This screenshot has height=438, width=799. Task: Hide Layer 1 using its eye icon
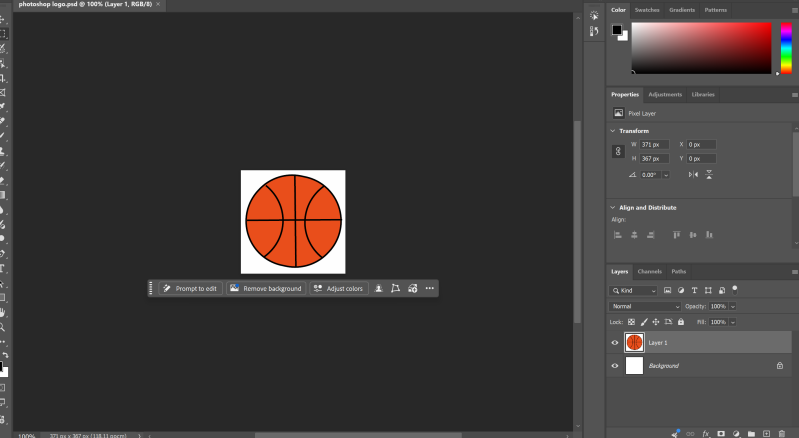coord(615,343)
